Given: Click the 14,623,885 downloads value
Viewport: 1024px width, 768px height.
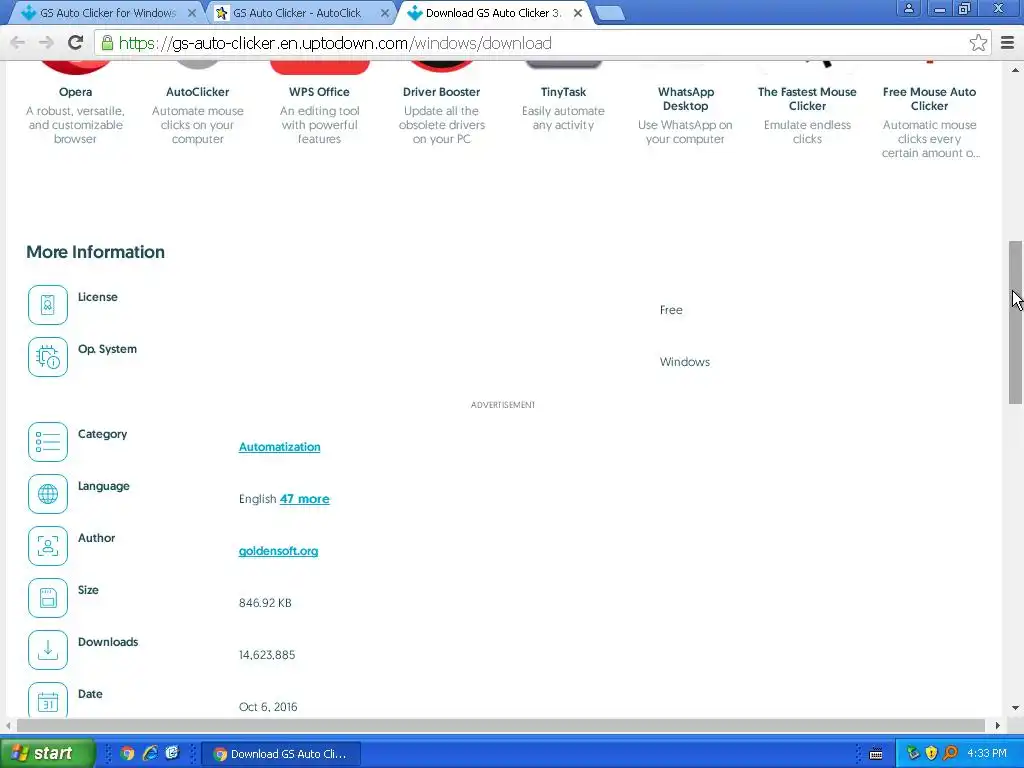Looking at the screenshot, I should tap(267, 655).
